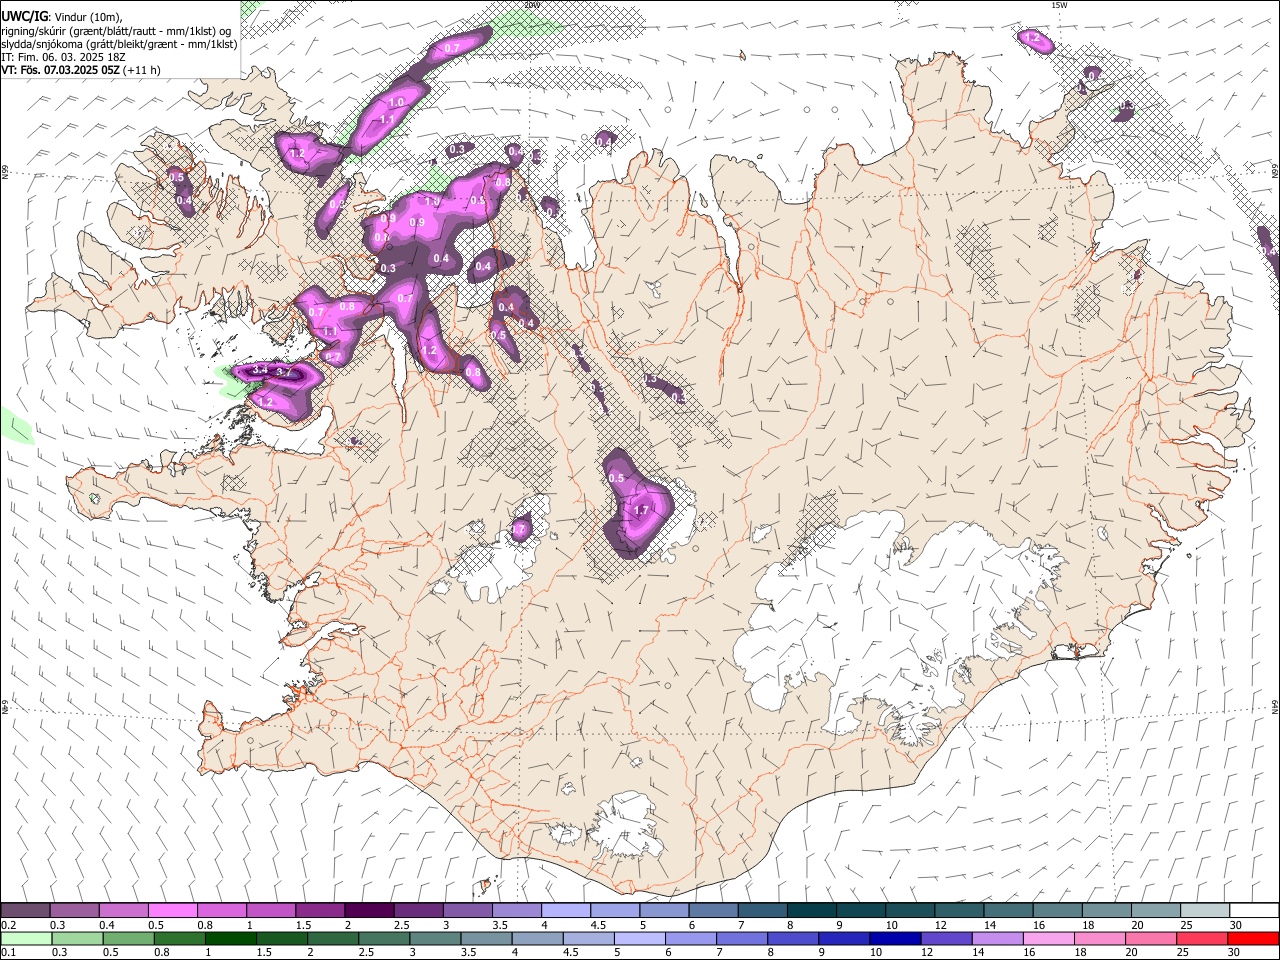Pick the pale green rain swatch between 0.1 and 0.3
The image size is (1280, 960).
[26, 938]
